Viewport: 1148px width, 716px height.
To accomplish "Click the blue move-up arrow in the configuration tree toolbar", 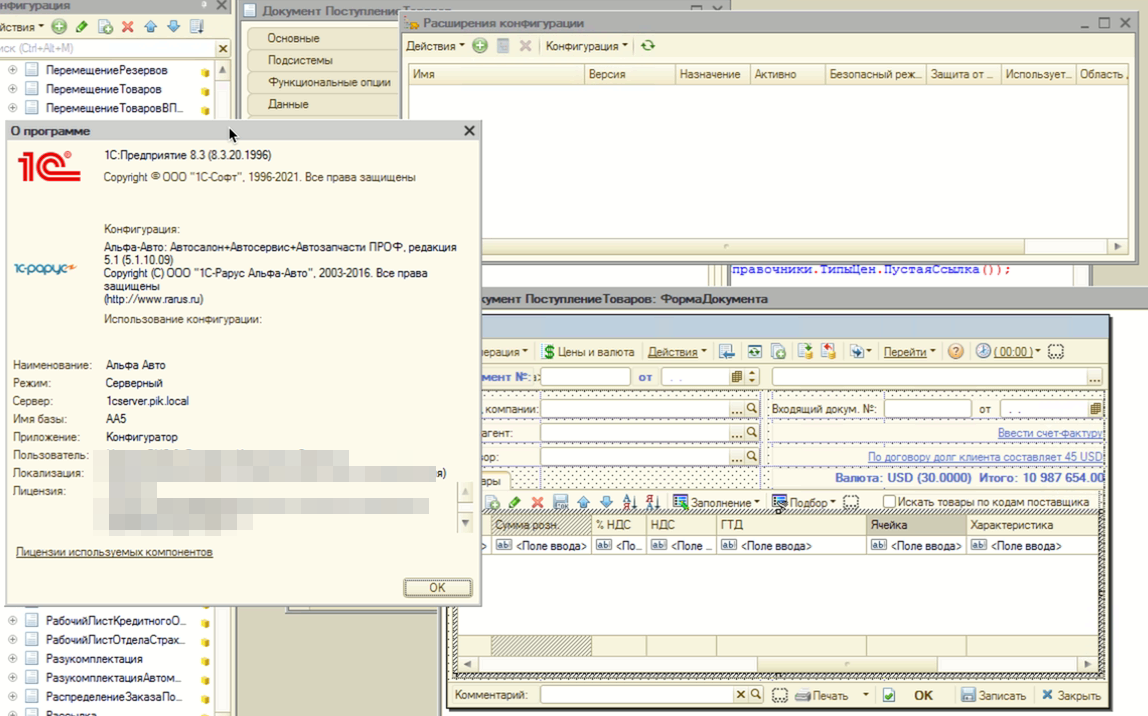I will point(151,27).
